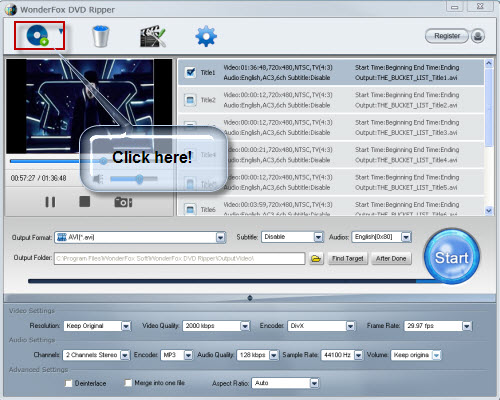The image size is (500, 400).
Task: Check the Title2 checkbox
Action: (190, 100)
